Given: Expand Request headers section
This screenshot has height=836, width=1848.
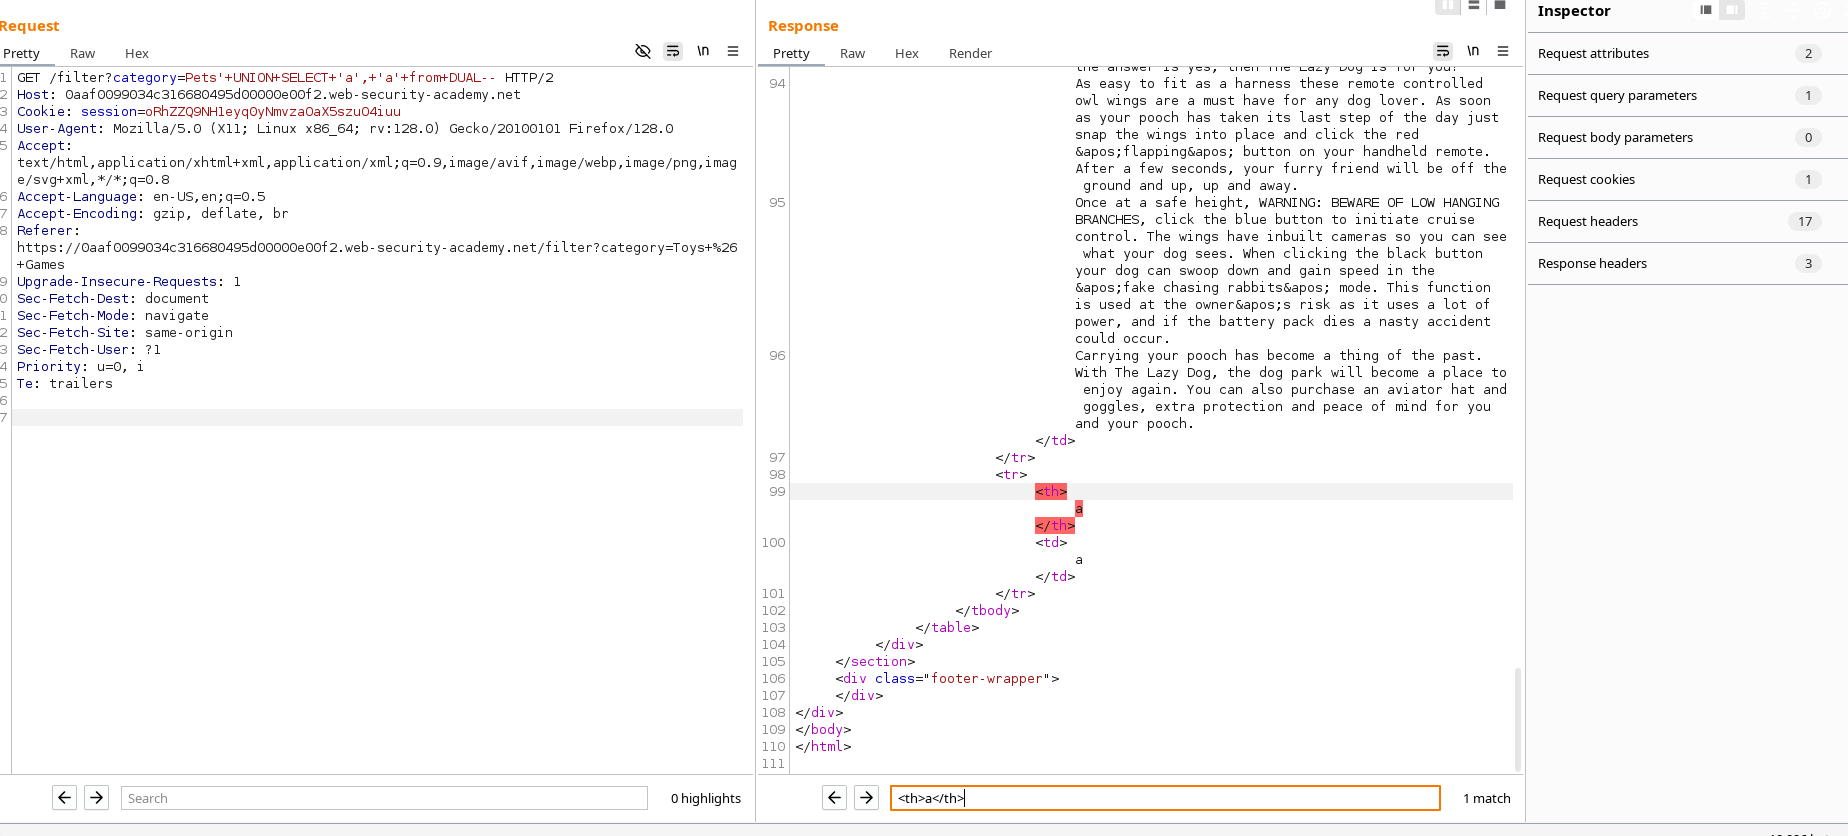Looking at the screenshot, I should [x=1687, y=222].
